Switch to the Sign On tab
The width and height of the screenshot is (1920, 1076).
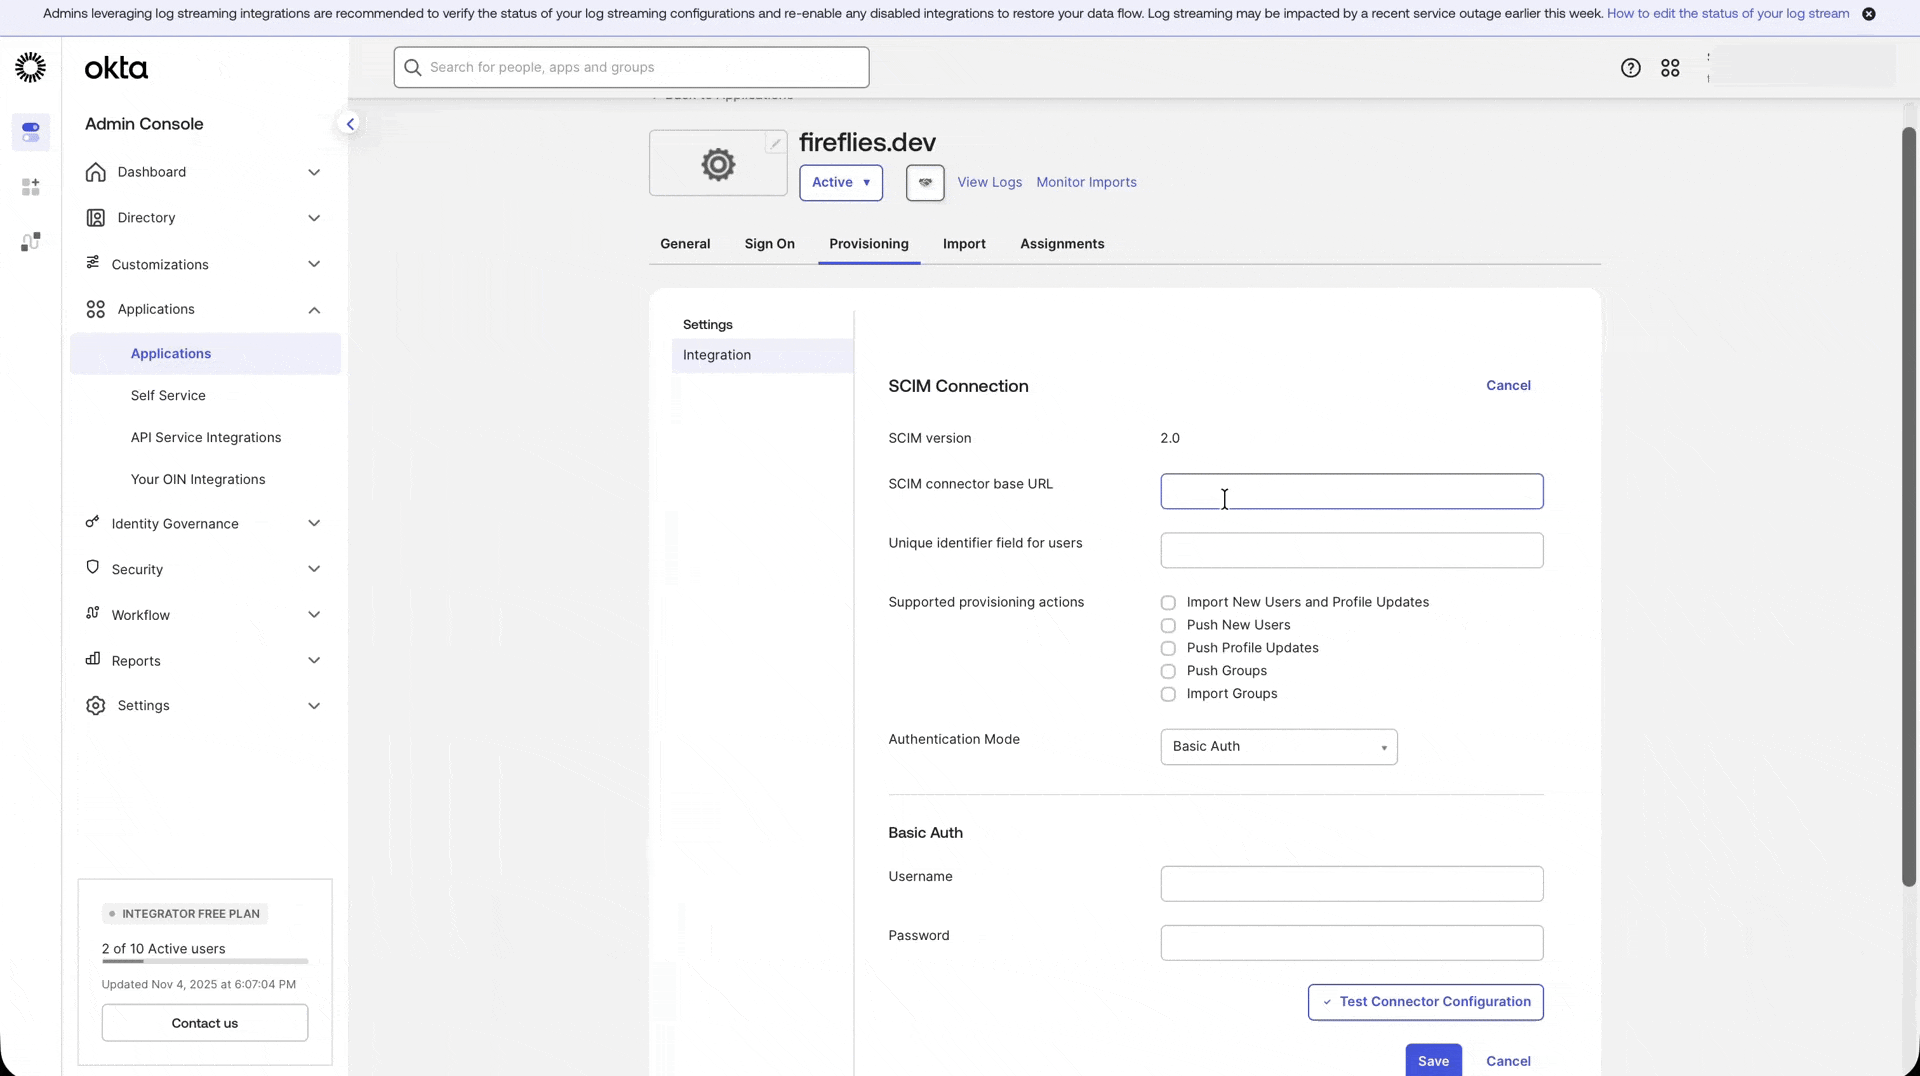tap(769, 244)
